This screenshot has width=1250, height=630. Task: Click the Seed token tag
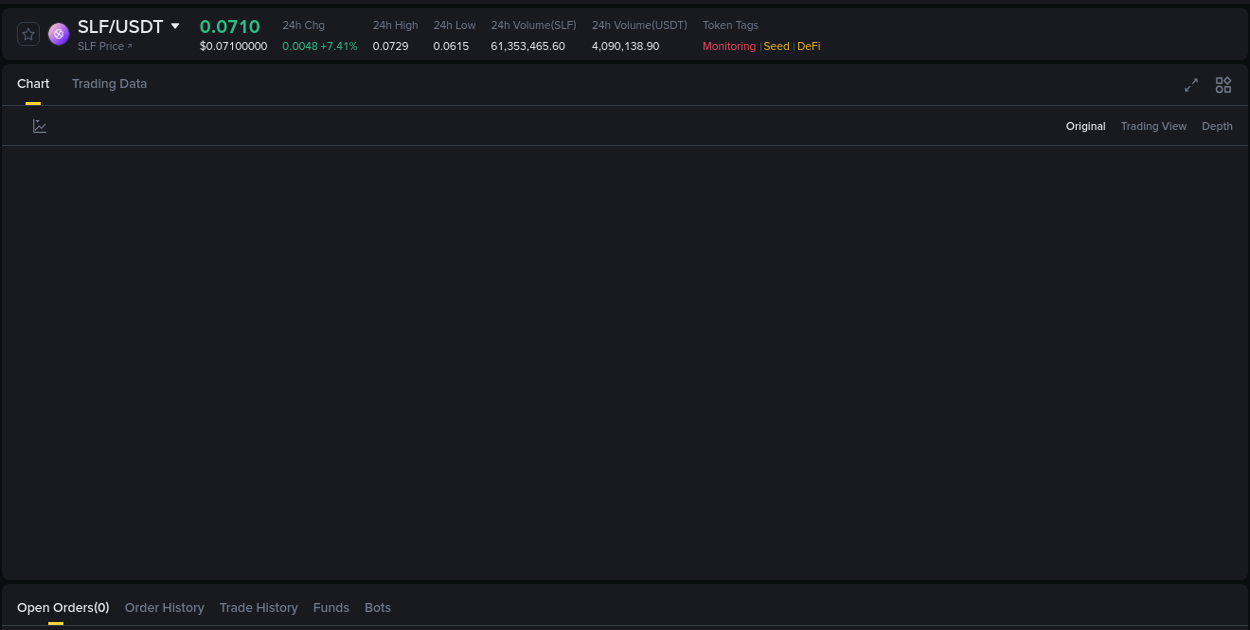[777, 46]
